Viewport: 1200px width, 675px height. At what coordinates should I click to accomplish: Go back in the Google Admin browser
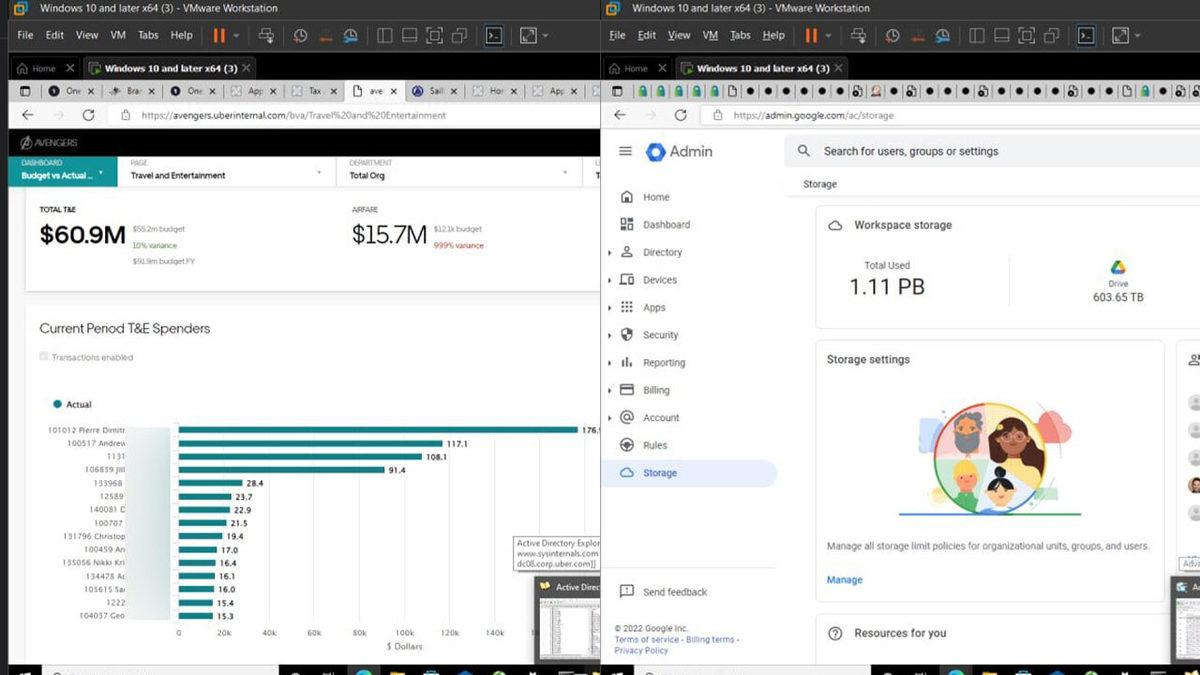click(x=620, y=115)
